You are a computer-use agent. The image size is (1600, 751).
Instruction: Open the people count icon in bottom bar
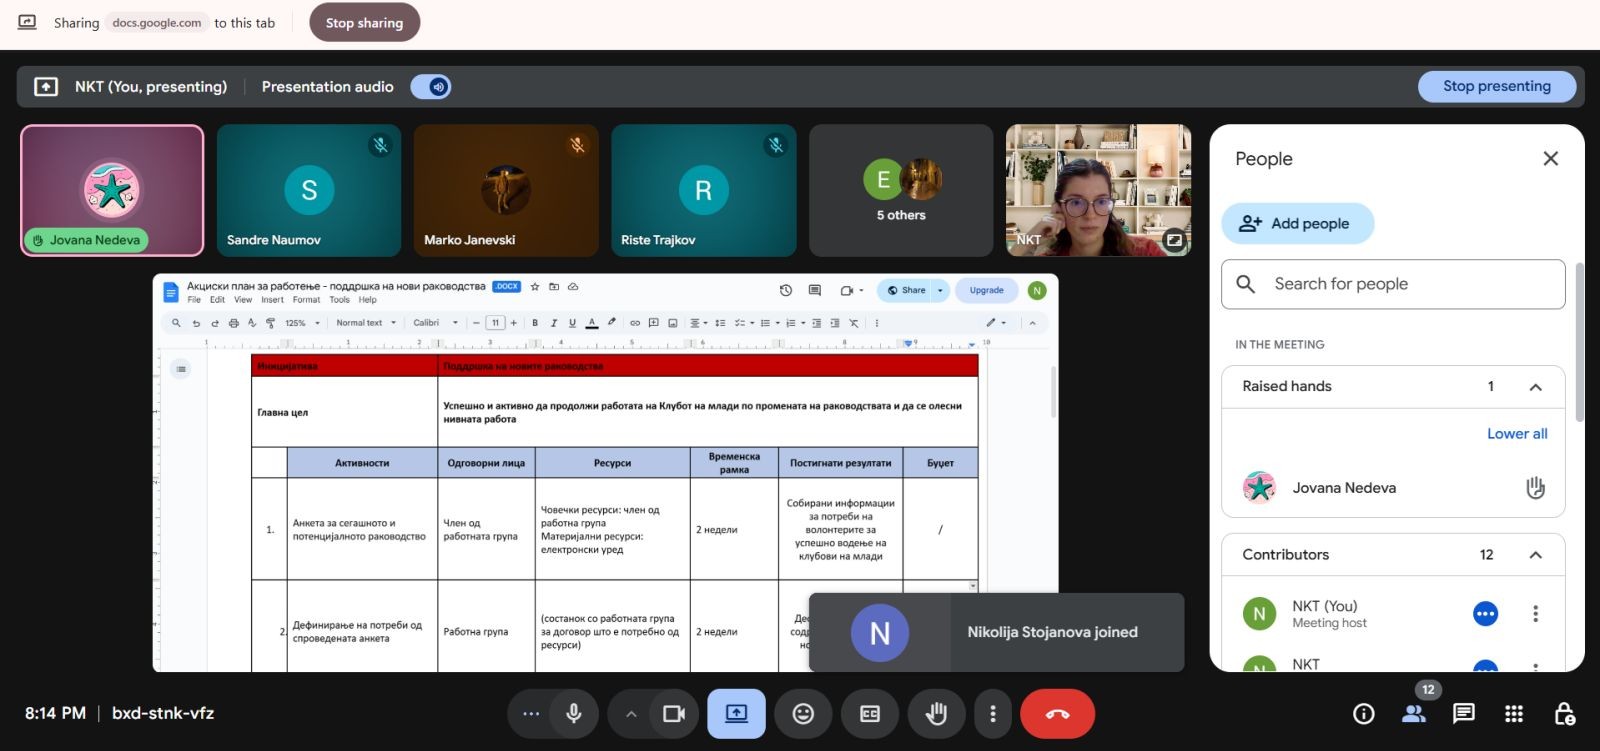(x=1414, y=714)
